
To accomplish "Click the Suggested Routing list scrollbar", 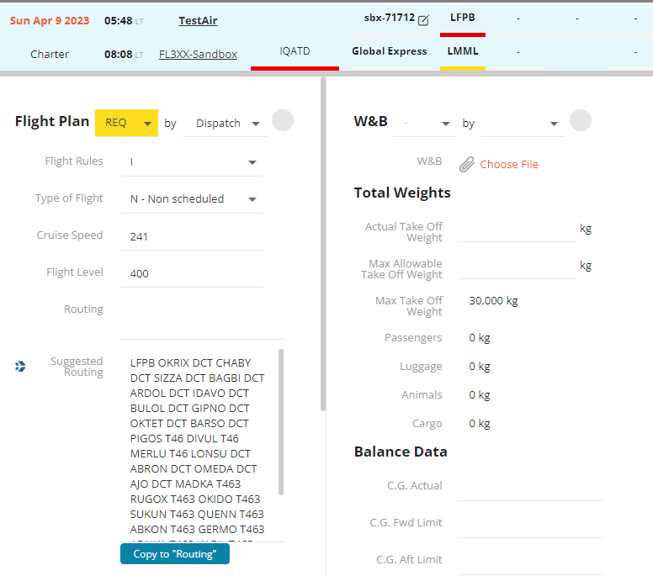I will [281, 420].
